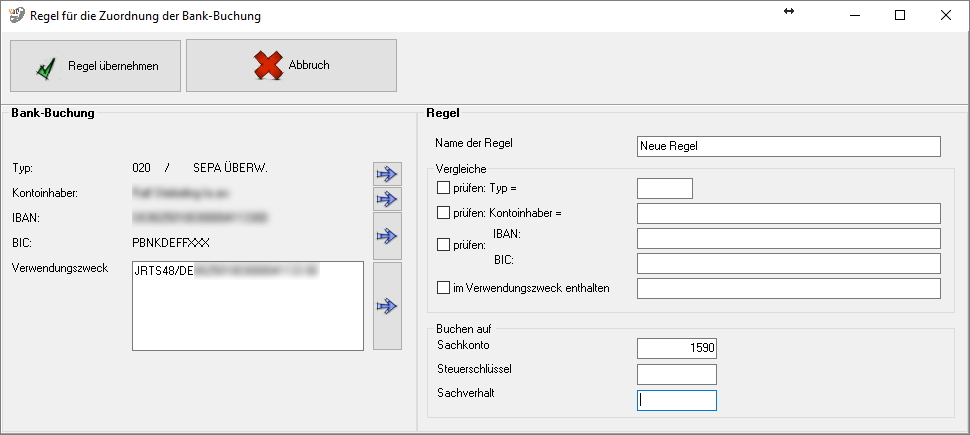Select the Steuerschlüssel input field
This screenshot has height=435, width=970.
(x=676, y=374)
